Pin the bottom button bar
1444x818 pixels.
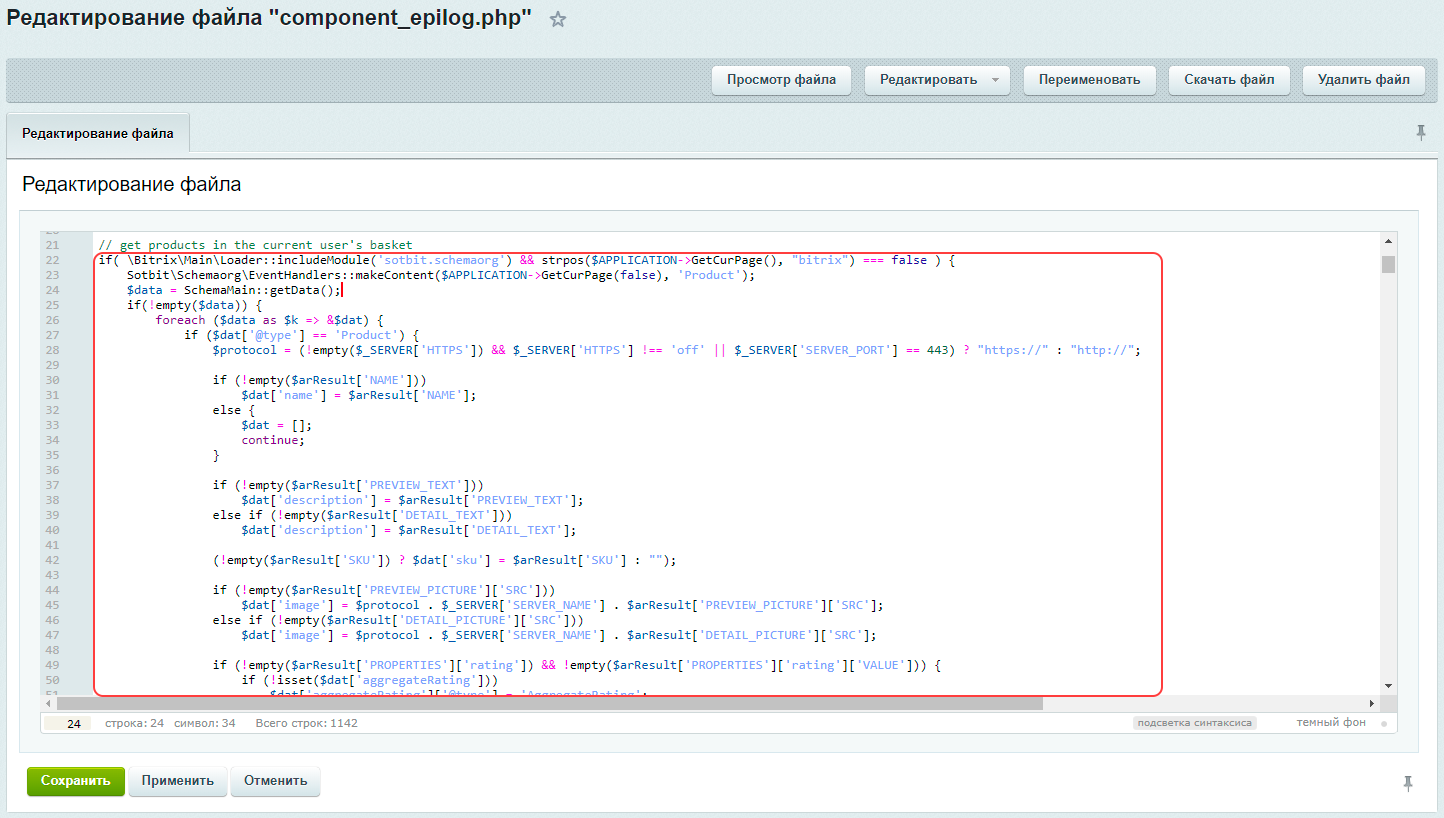pos(1408,784)
